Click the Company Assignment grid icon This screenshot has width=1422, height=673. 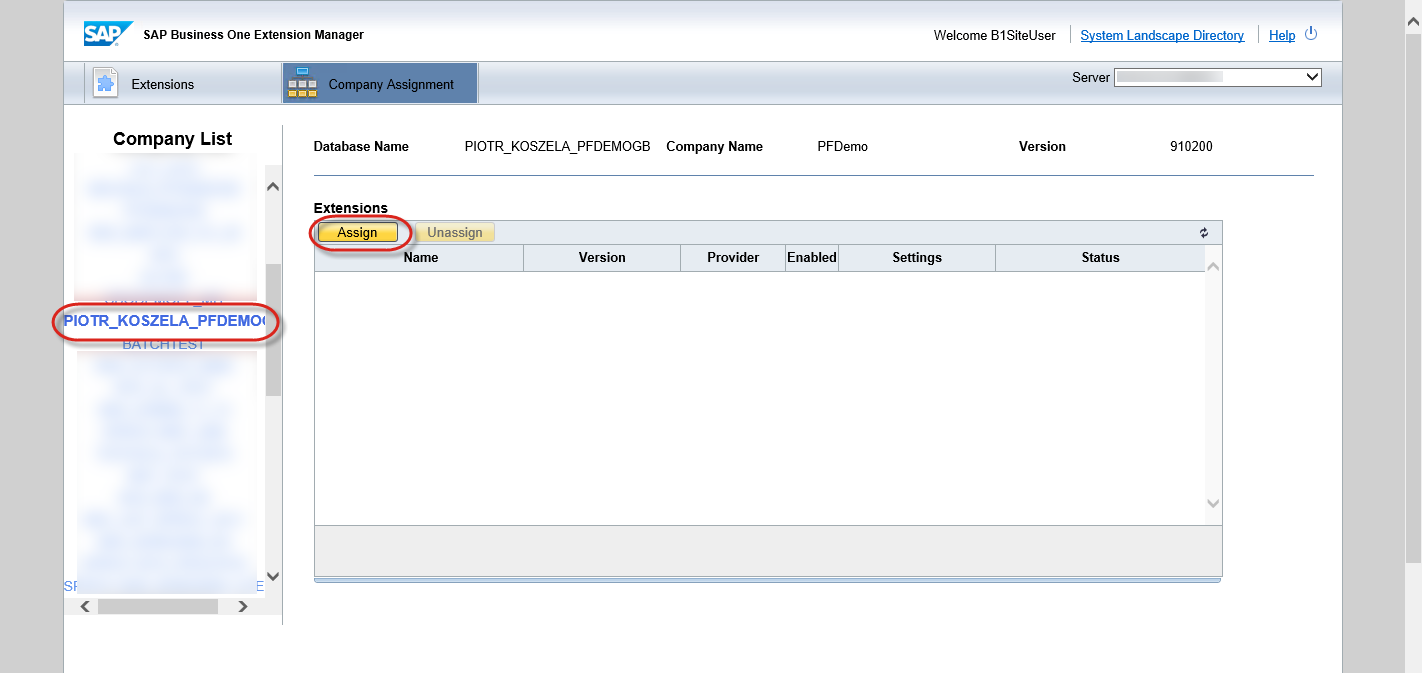[x=302, y=83]
